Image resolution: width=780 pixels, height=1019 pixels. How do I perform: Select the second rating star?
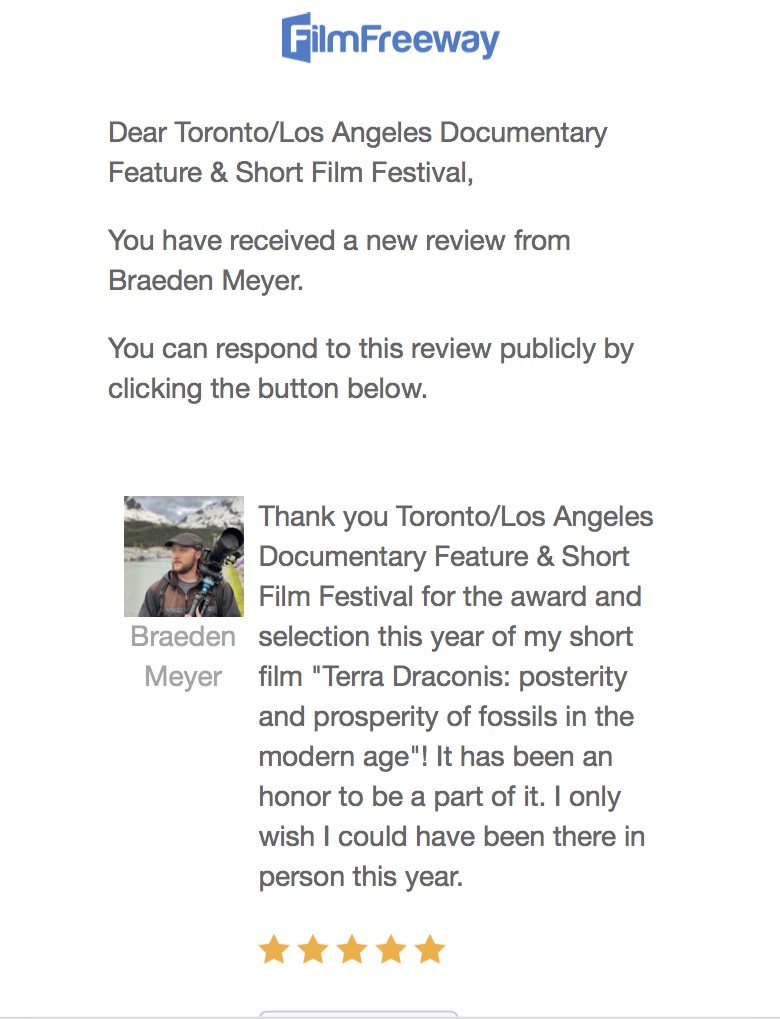313,949
